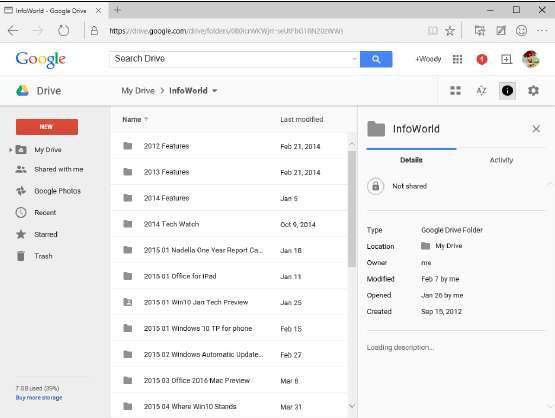The image size is (555, 418).
Task: Click the file list scrollbar thumb
Action: [x=351, y=209]
